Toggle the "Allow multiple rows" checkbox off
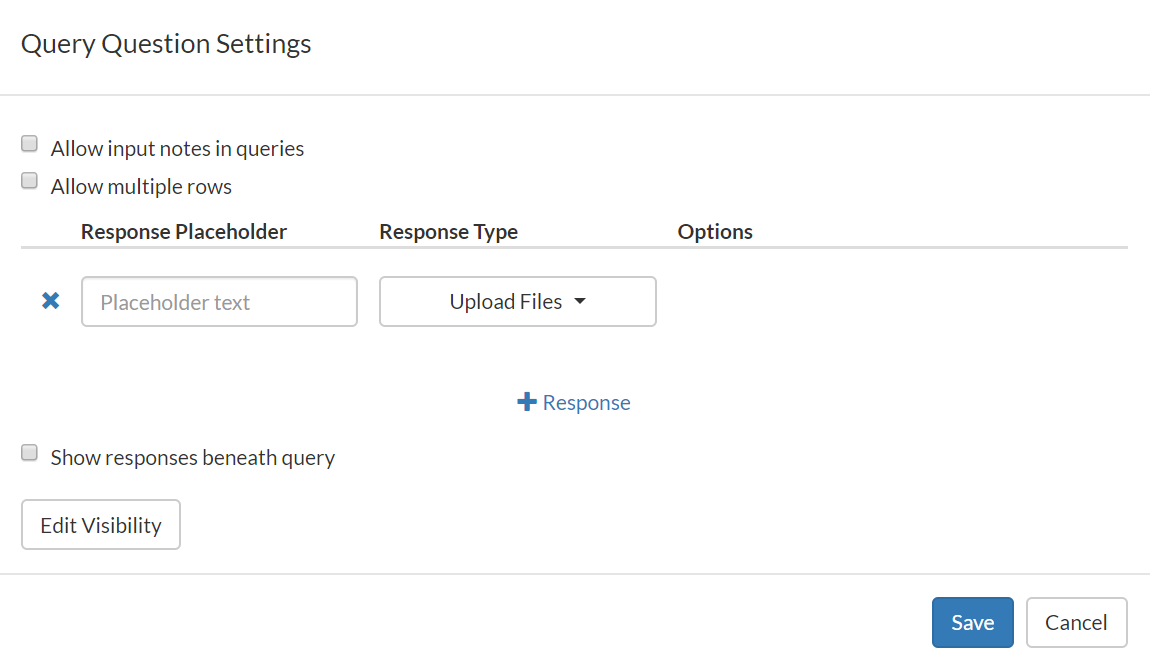This screenshot has width=1157, height=664. click(29, 180)
